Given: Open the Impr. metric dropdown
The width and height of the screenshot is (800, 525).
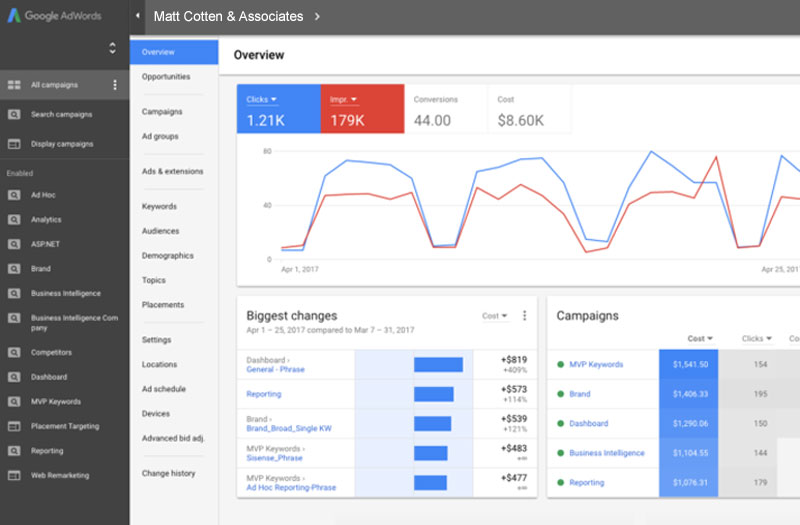Looking at the screenshot, I should click(x=343, y=99).
